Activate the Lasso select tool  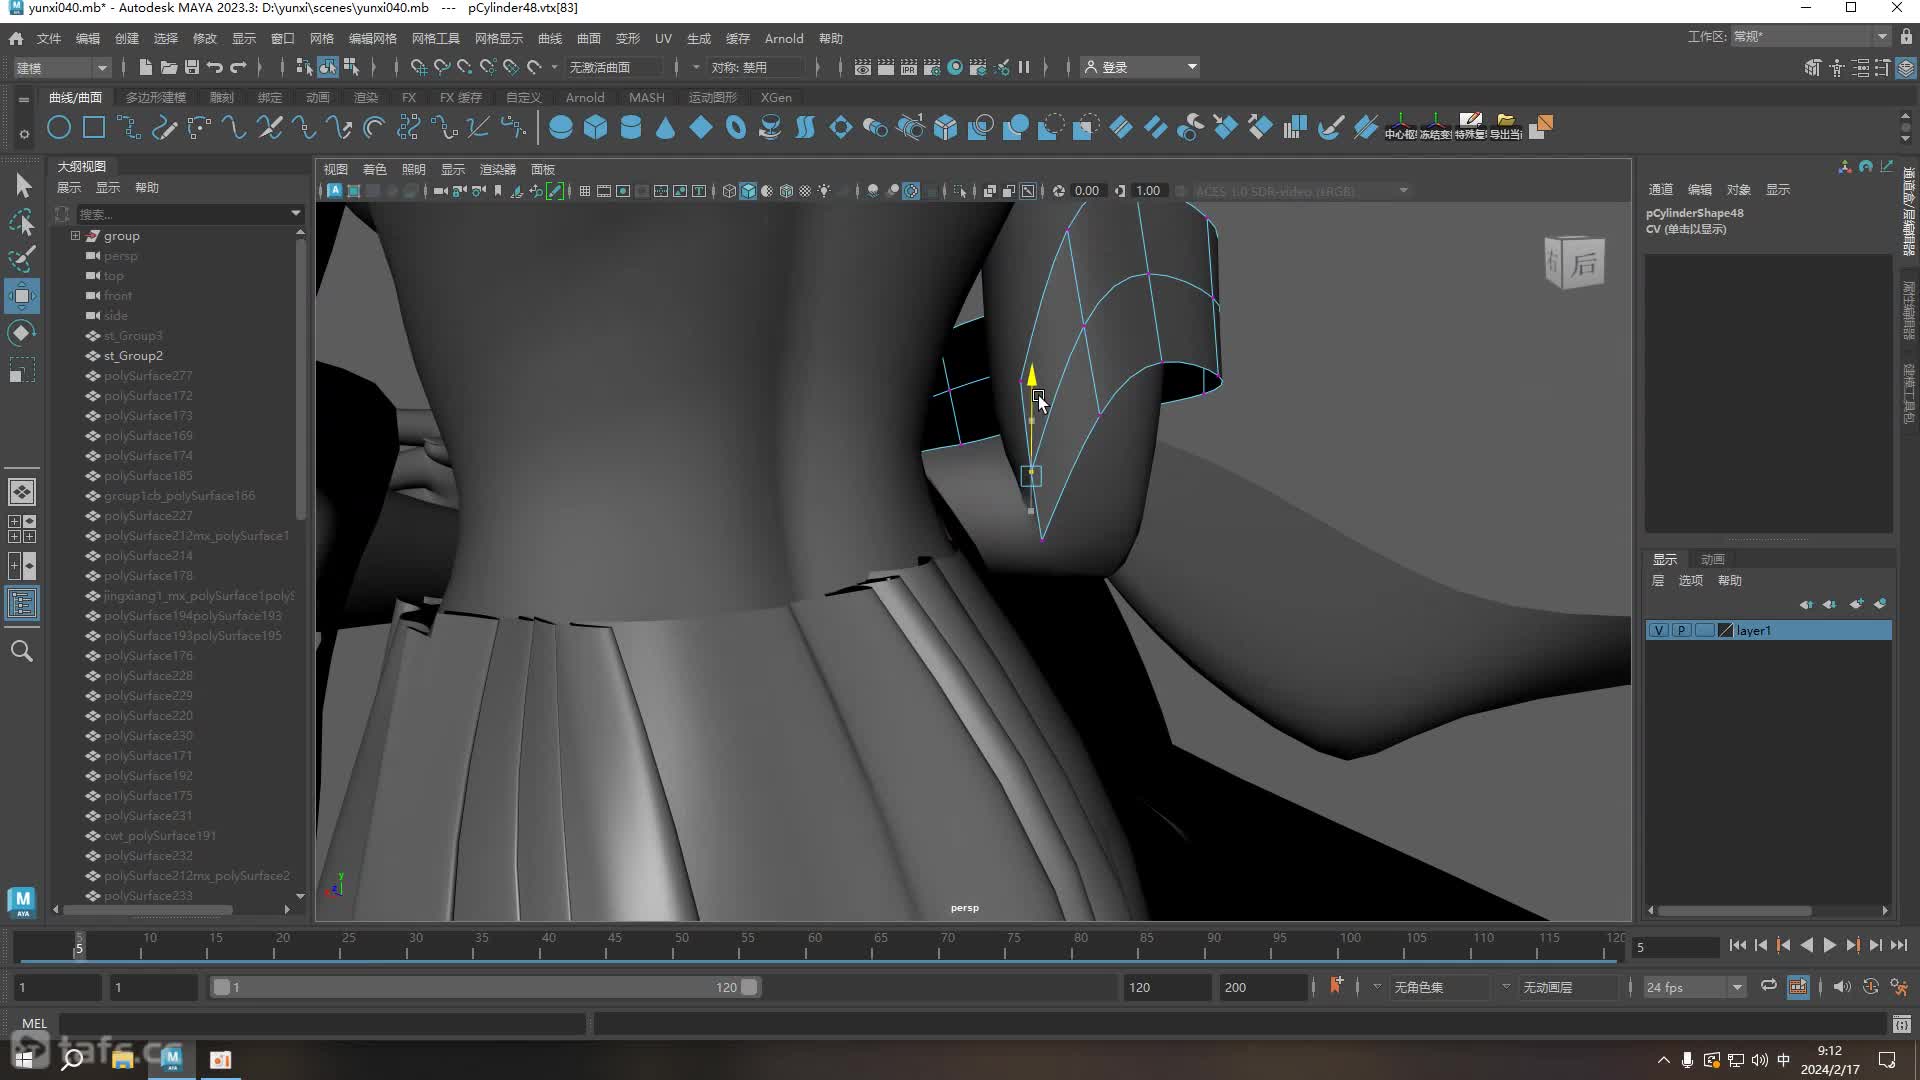tap(22, 222)
